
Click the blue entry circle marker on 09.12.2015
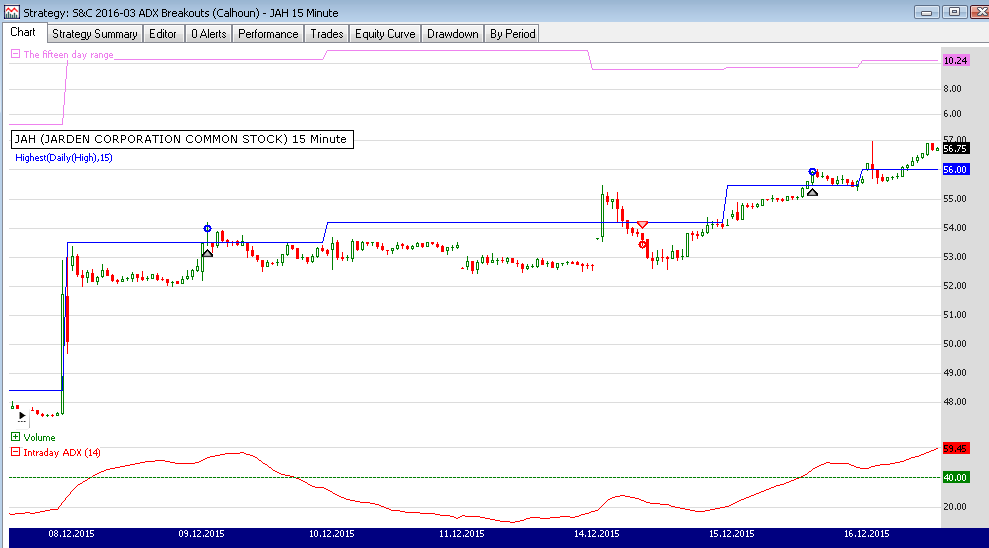[207, 229]
